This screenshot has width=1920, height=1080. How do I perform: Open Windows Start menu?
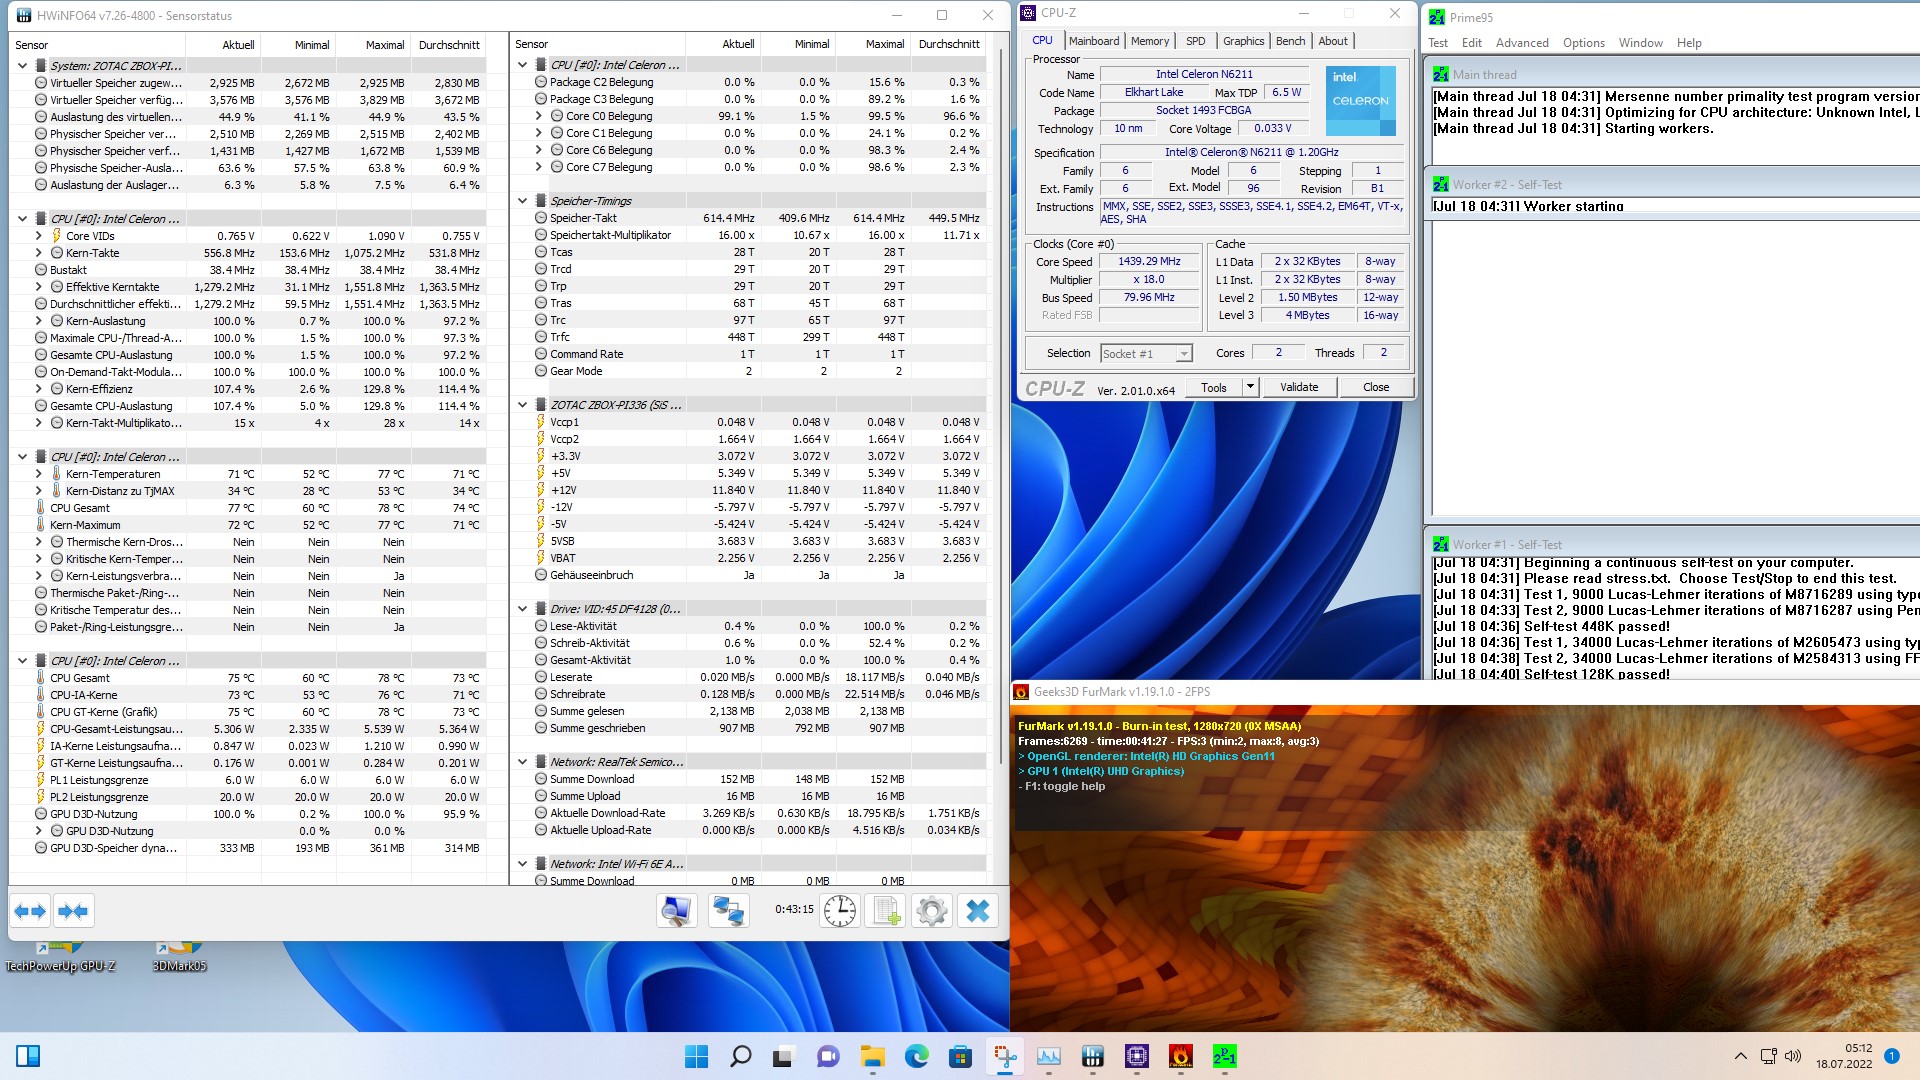click(696, 1056)
